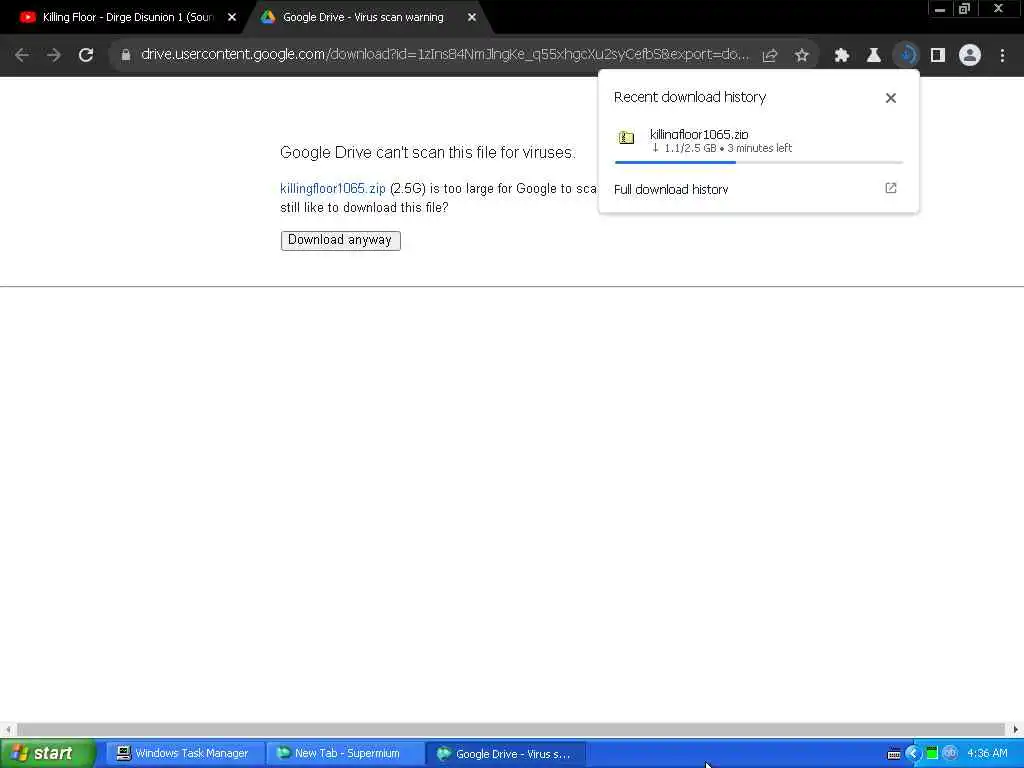This screenshot has height=768, width=1024.
Task: Go forward in browser history
Action: point(54,55)
